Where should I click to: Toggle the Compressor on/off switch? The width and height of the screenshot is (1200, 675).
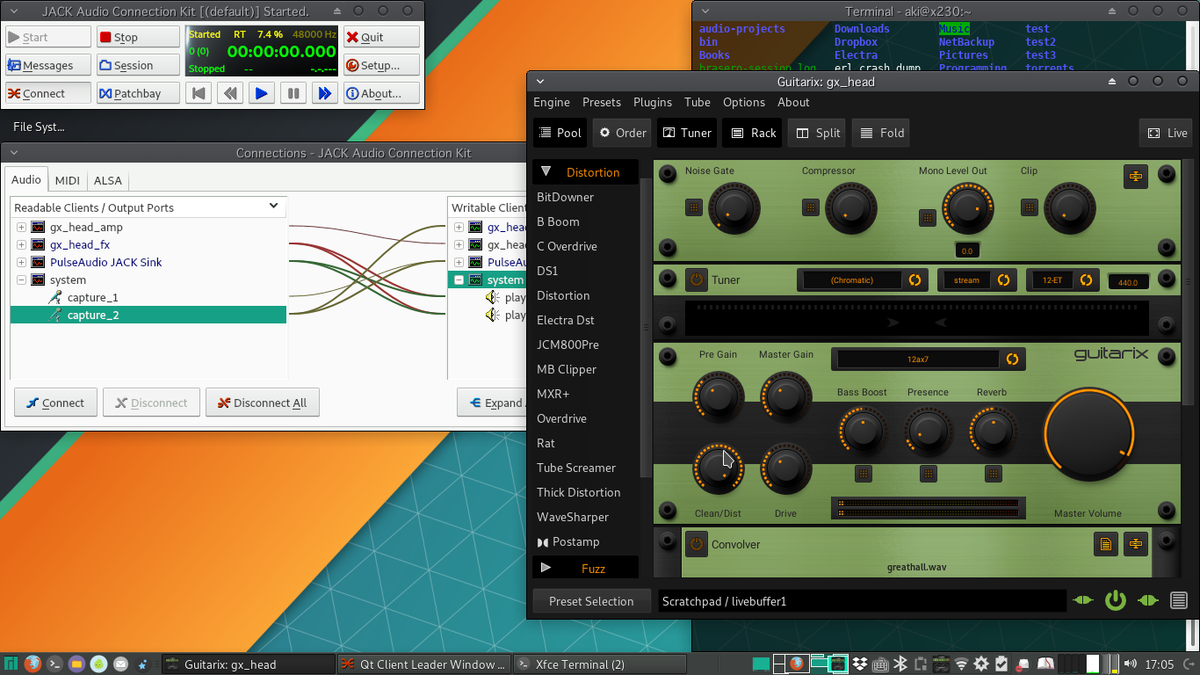tap(811, 208)
